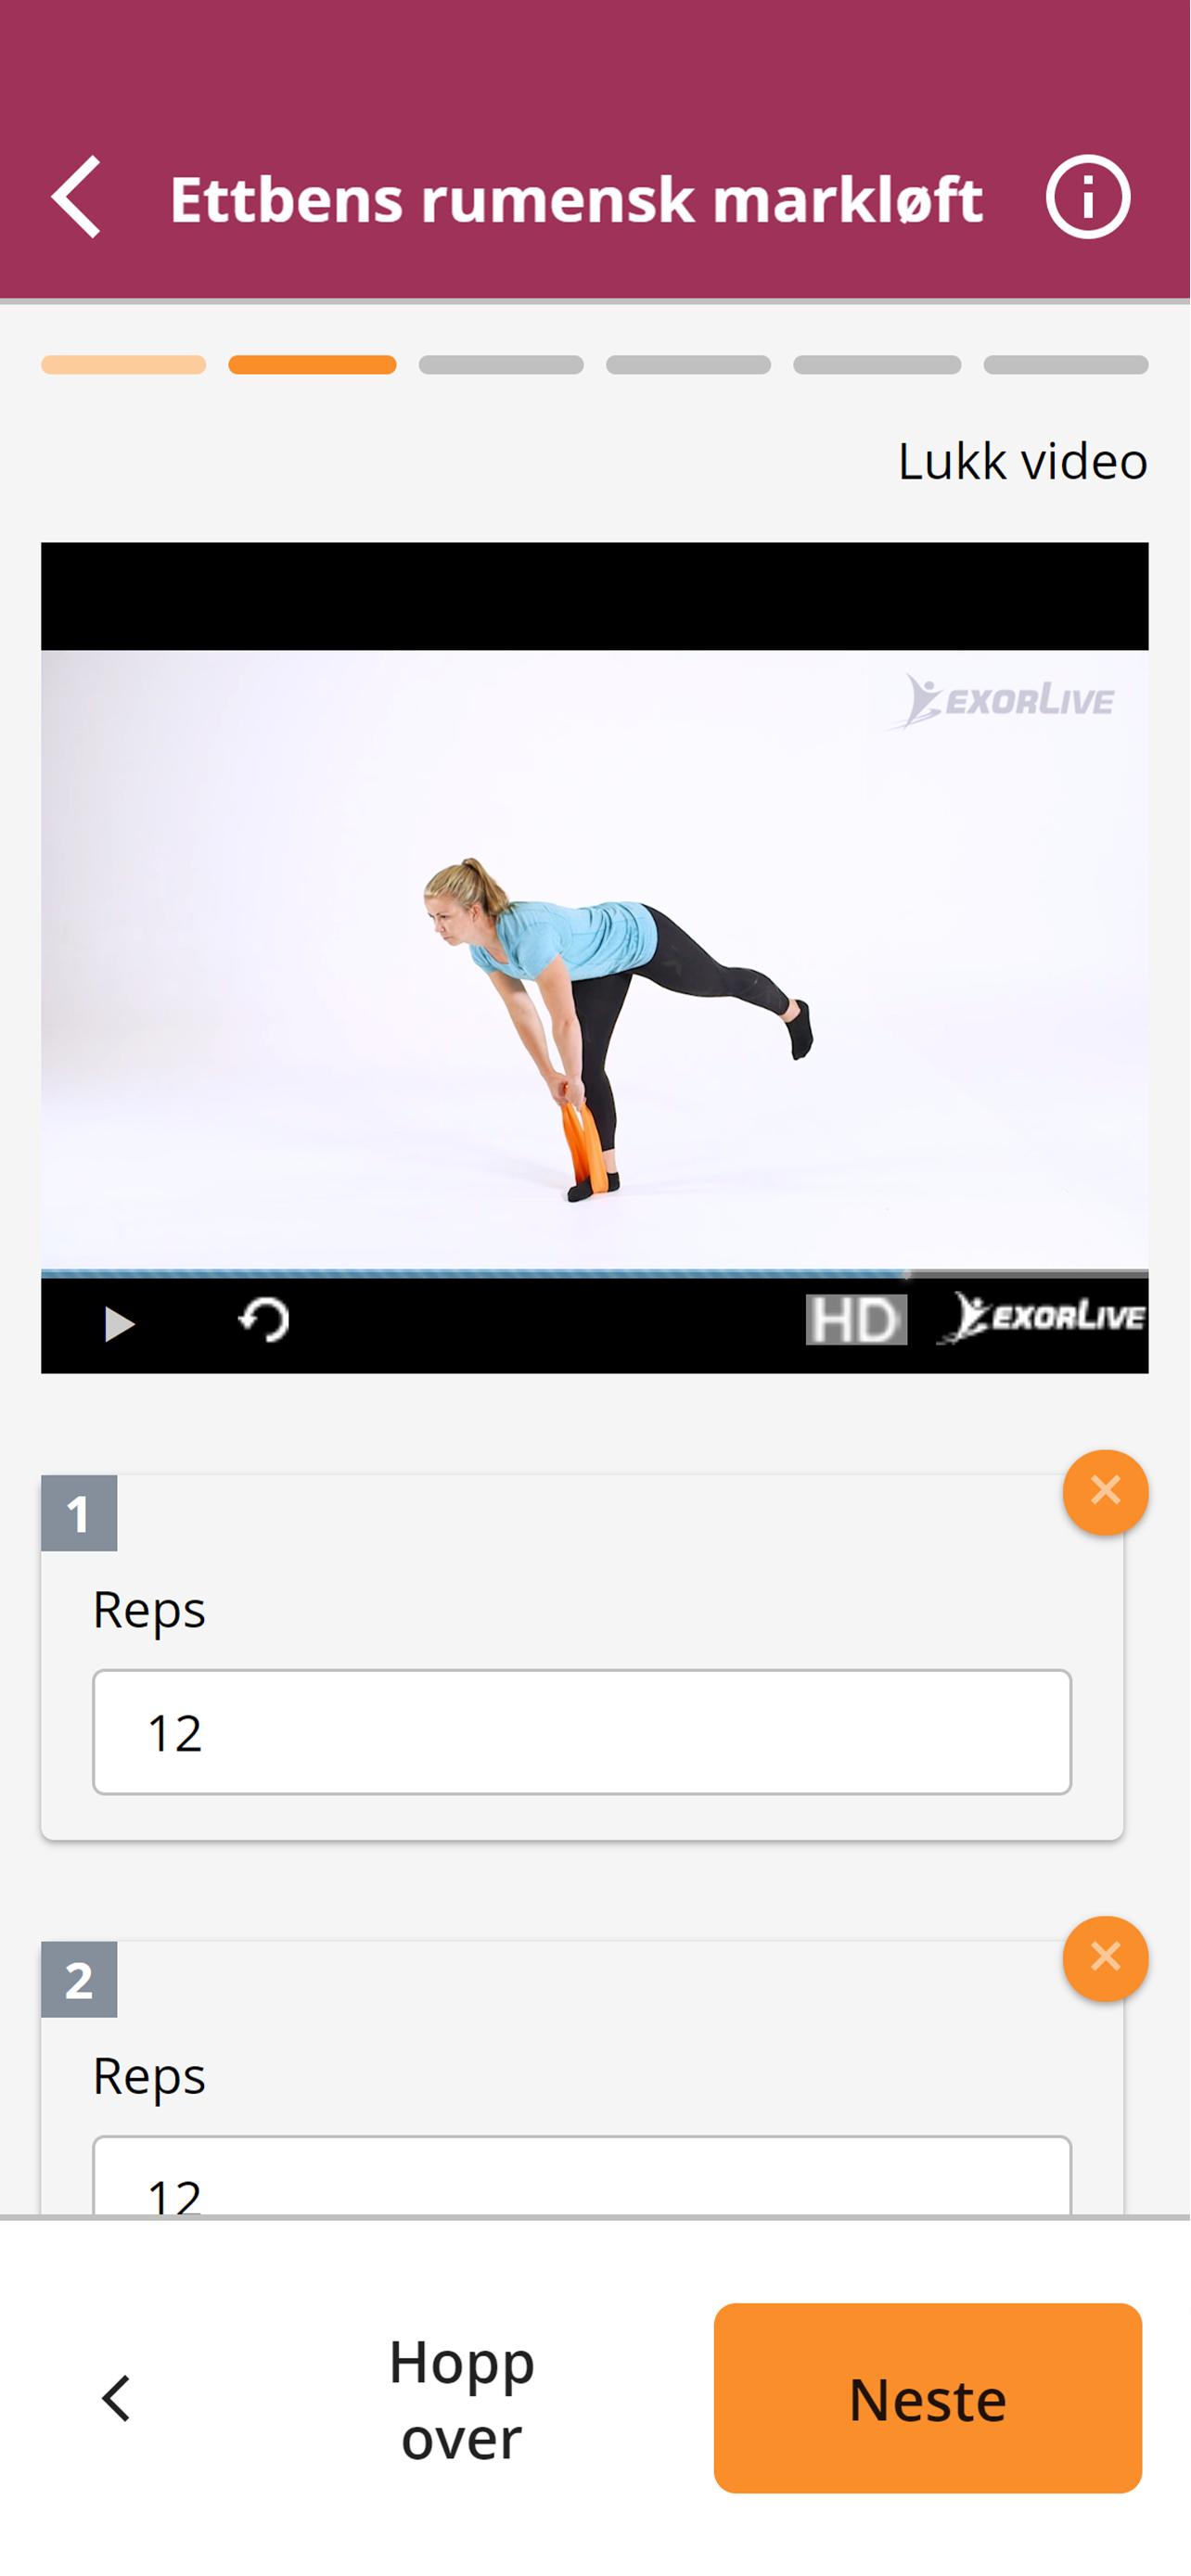Remove set 2 with orange X
Viewport: 1191px width, 2576px height.
tap(1105, 1958)
